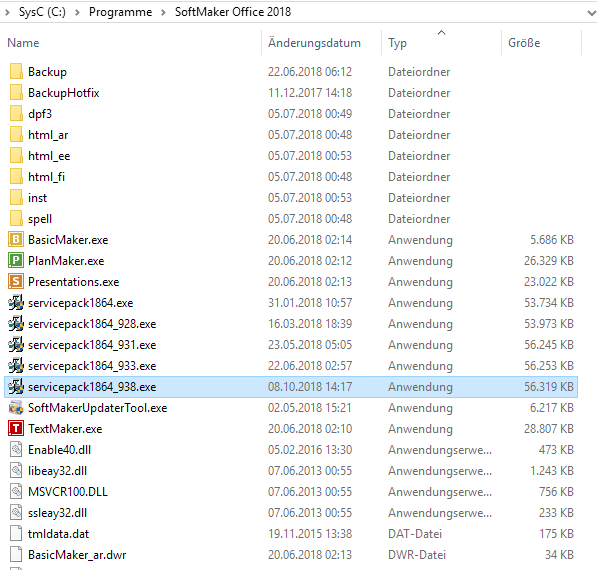This screenshot has width=597, height=570.
Task: Click the size value 53.973 KB
Action: (549, 324)
